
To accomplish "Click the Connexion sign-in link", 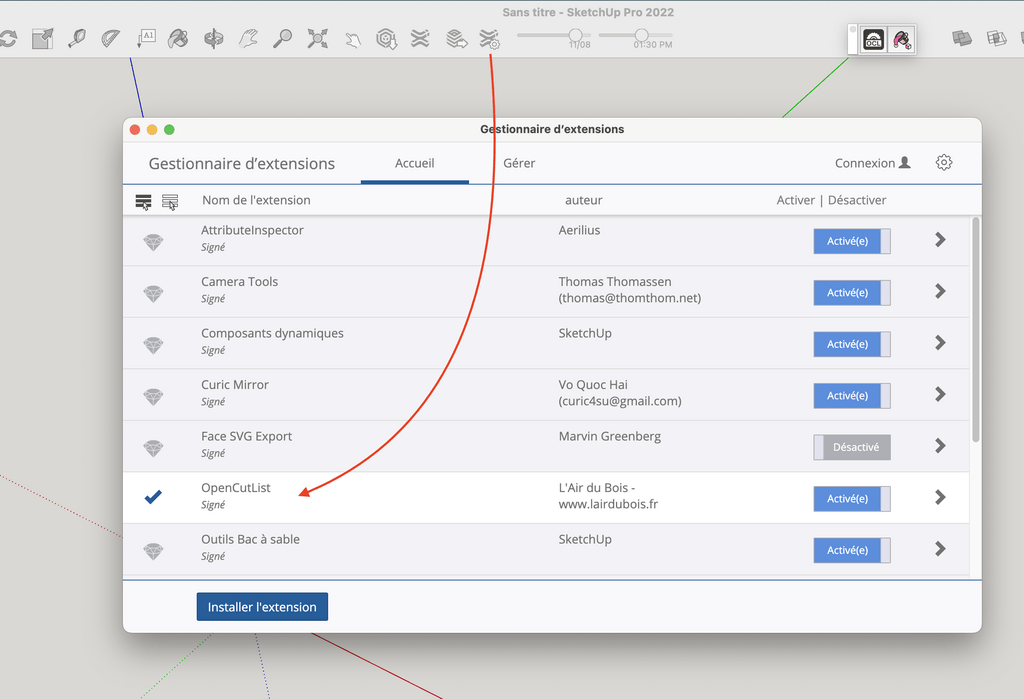I will click(x=872, y=163).
